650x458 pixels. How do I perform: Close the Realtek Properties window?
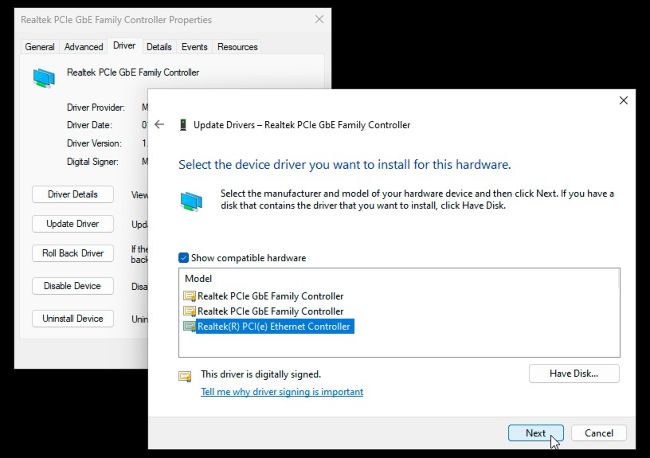[319, 19]
